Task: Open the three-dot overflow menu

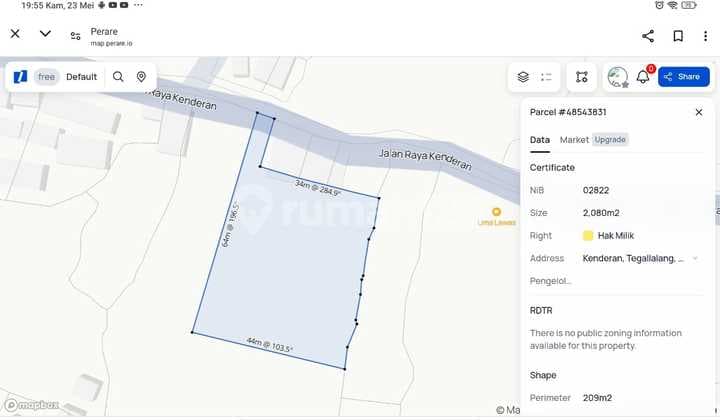Action: coord(705,36)
